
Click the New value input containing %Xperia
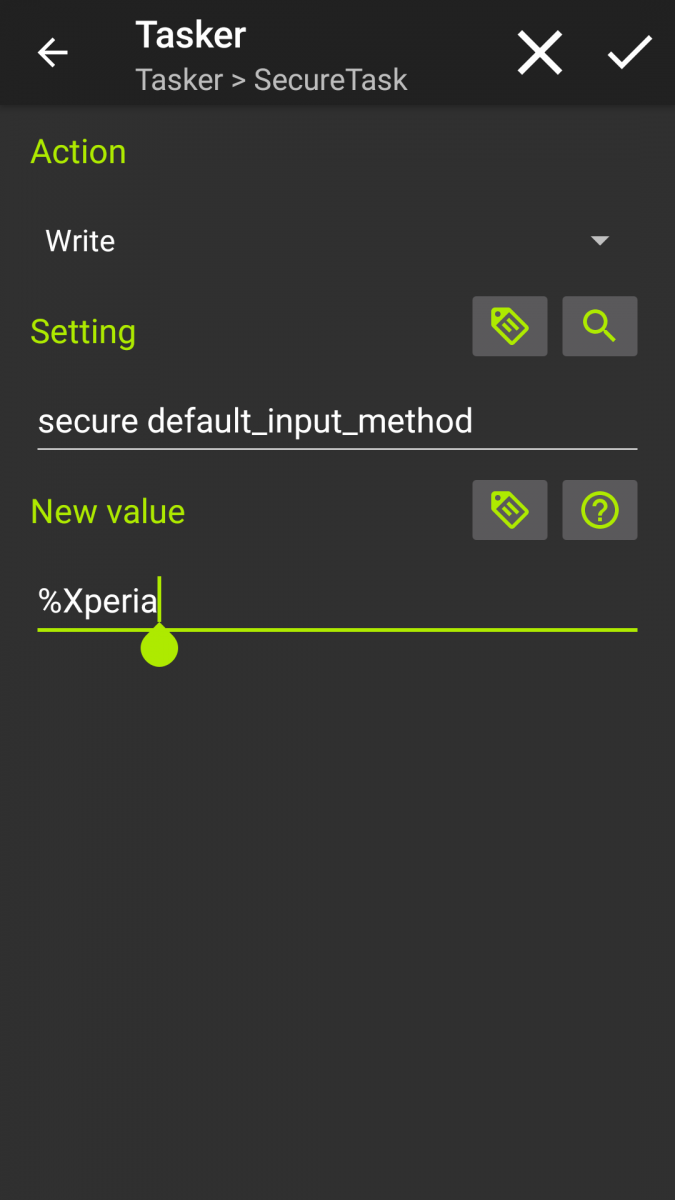click(x=300, y=600)
